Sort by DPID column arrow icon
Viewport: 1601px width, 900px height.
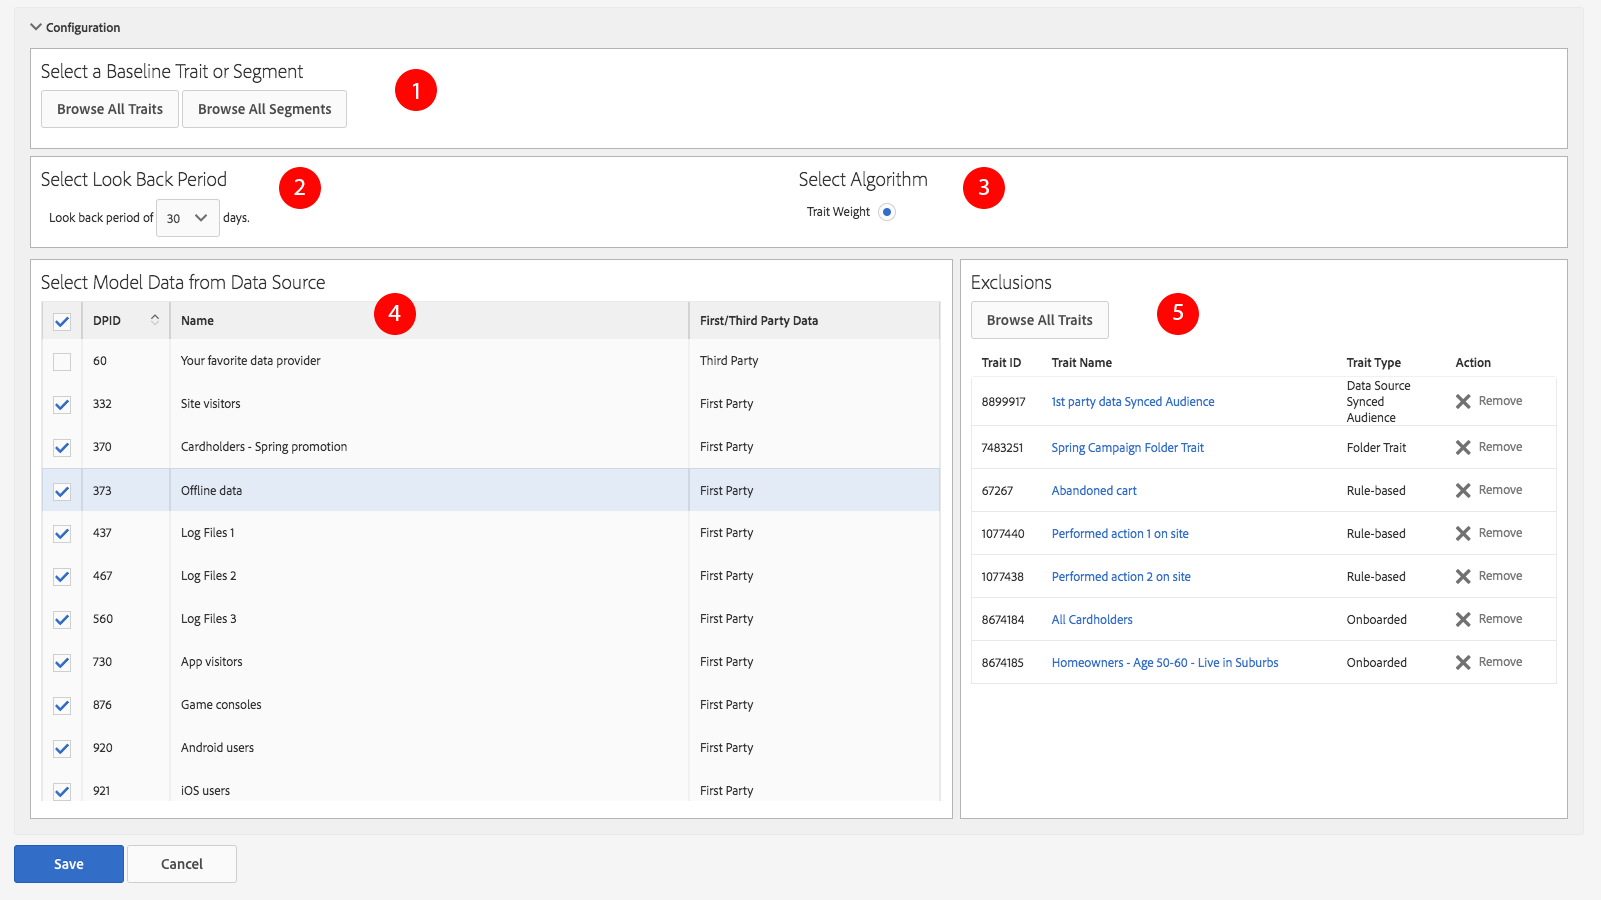pyautogui.click(x=155, y=320)
